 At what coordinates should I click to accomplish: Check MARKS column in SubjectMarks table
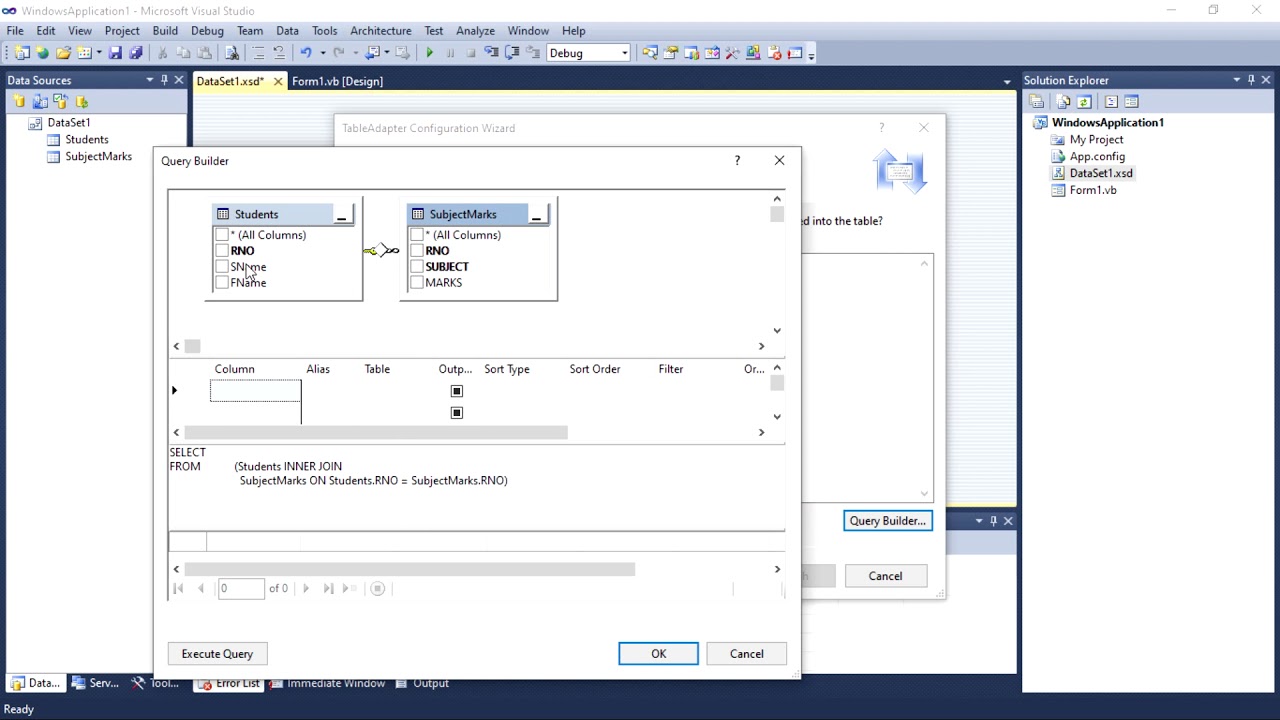coord(417,283)
